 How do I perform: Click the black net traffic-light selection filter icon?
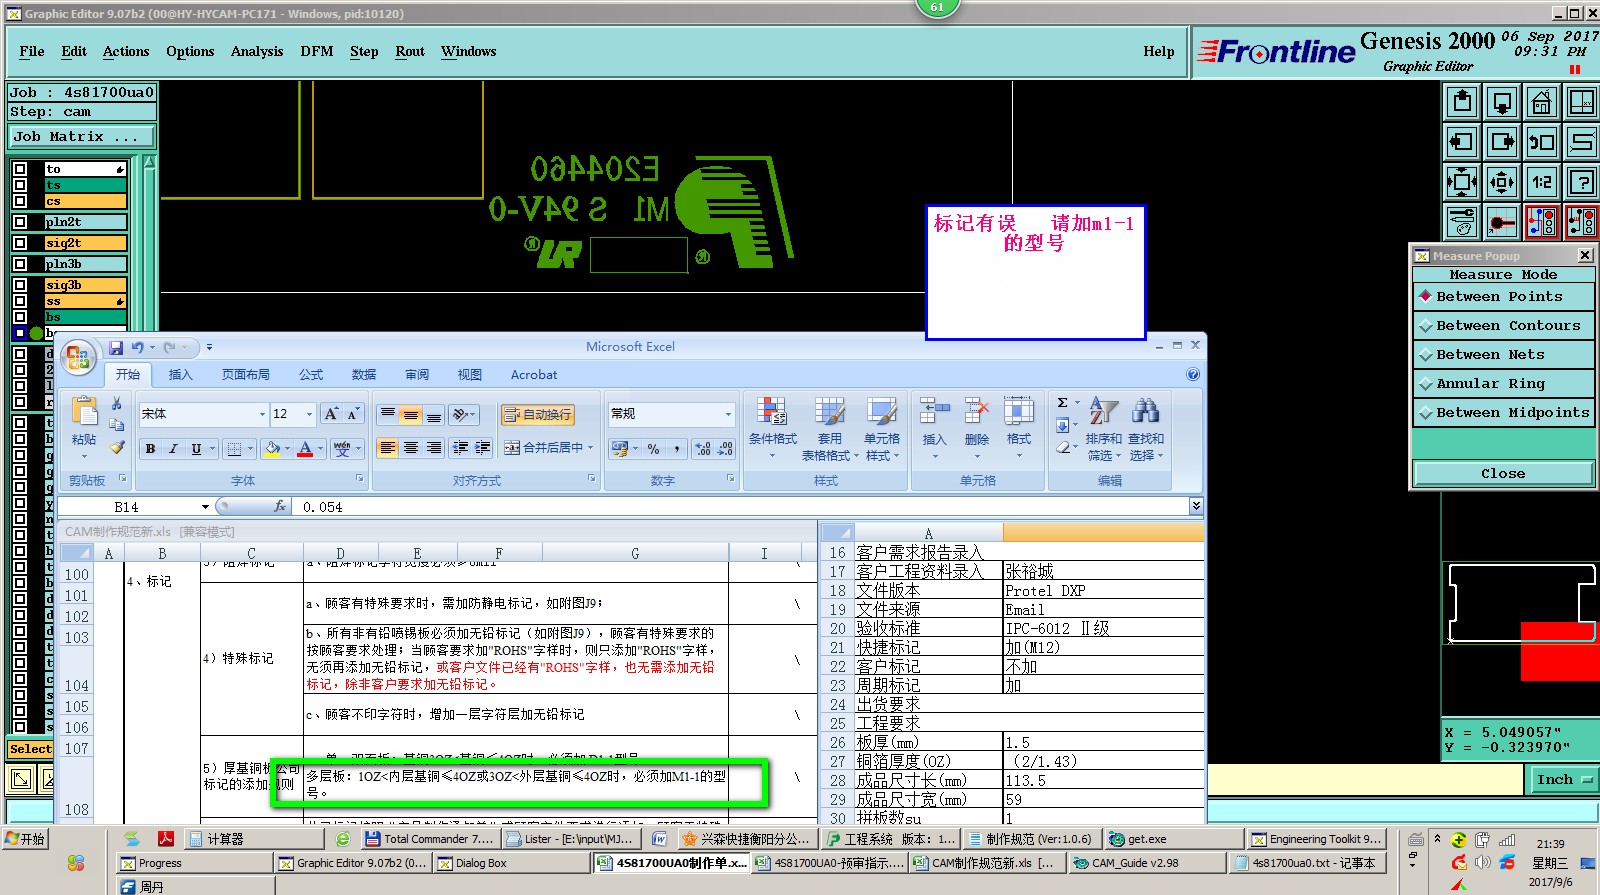coord(1581,222)
